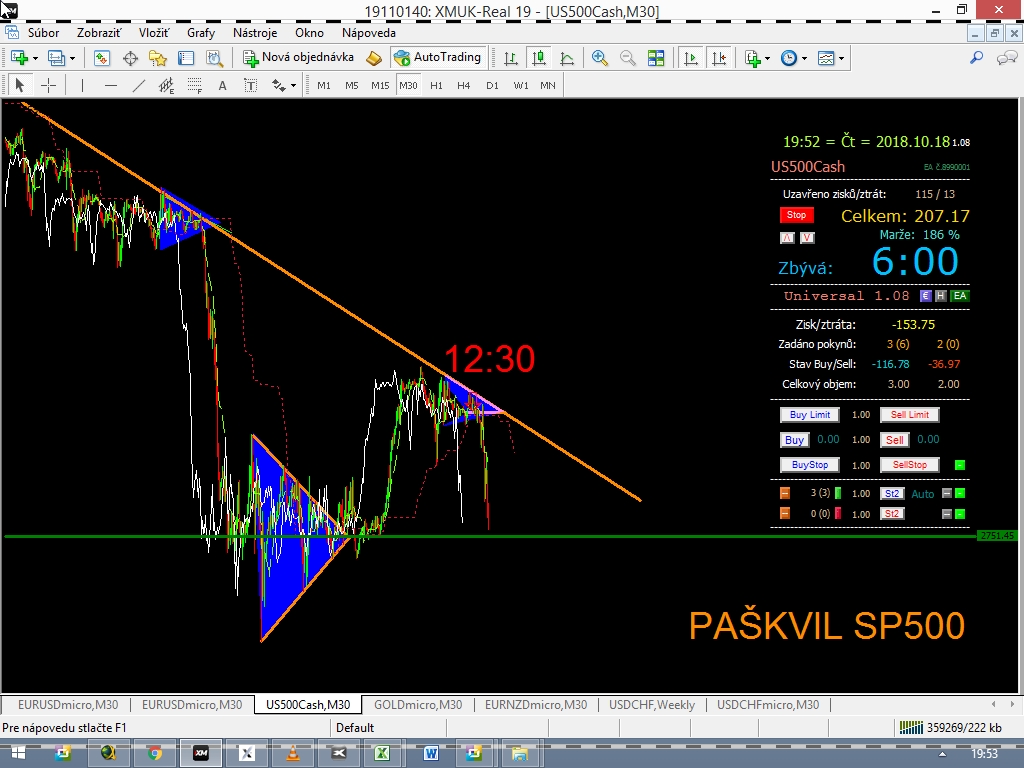The image size is (1024, 768).
Task: Select the Vertical Line drawing tool
Action: pos(82,86)
